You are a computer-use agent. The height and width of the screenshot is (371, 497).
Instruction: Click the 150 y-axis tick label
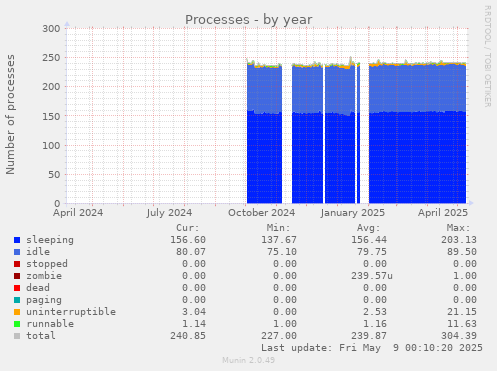tap(51, 116)
